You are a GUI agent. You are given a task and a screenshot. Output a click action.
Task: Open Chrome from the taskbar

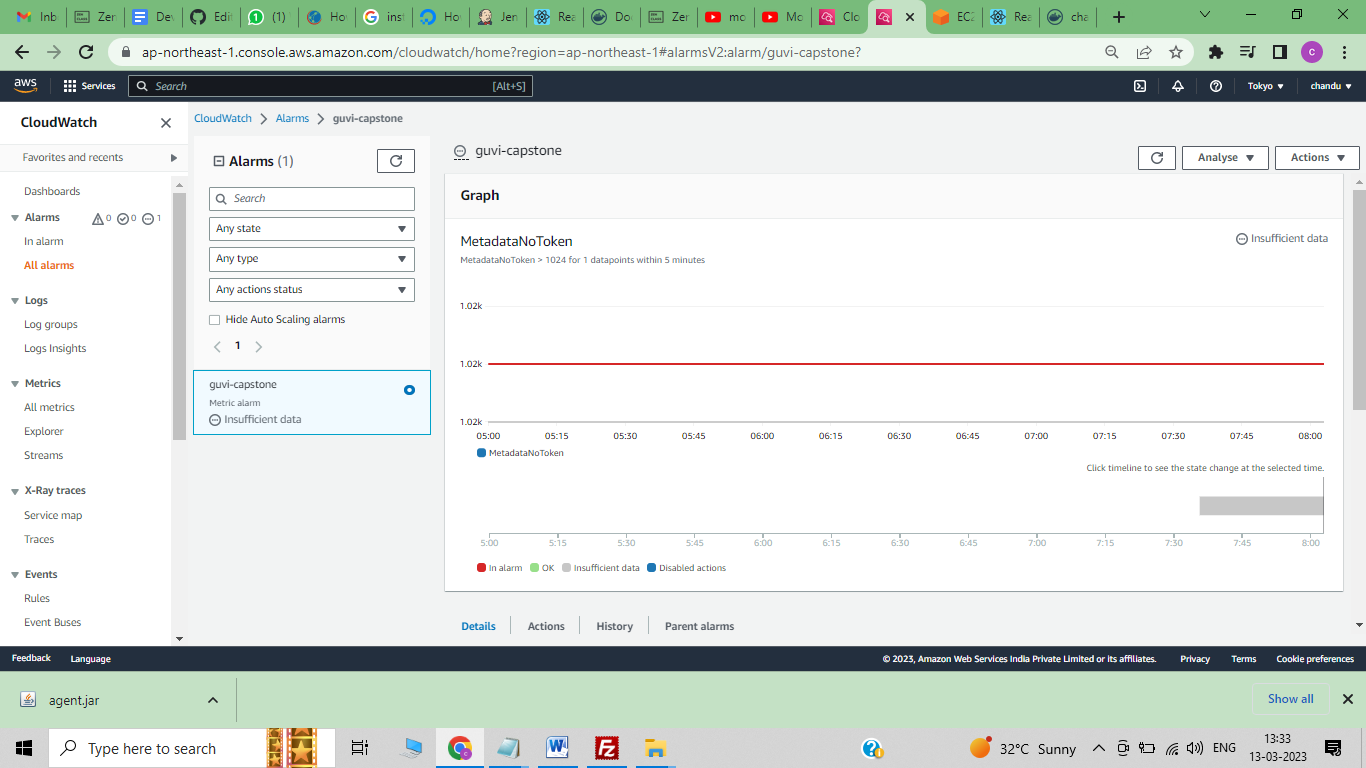point(459,748)
